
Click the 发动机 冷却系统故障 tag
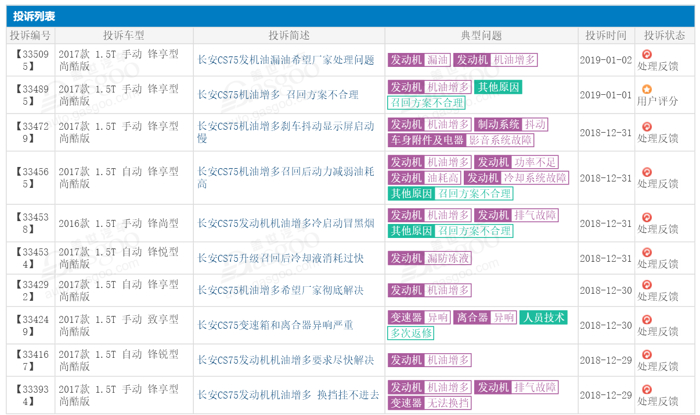click(517, 178)
